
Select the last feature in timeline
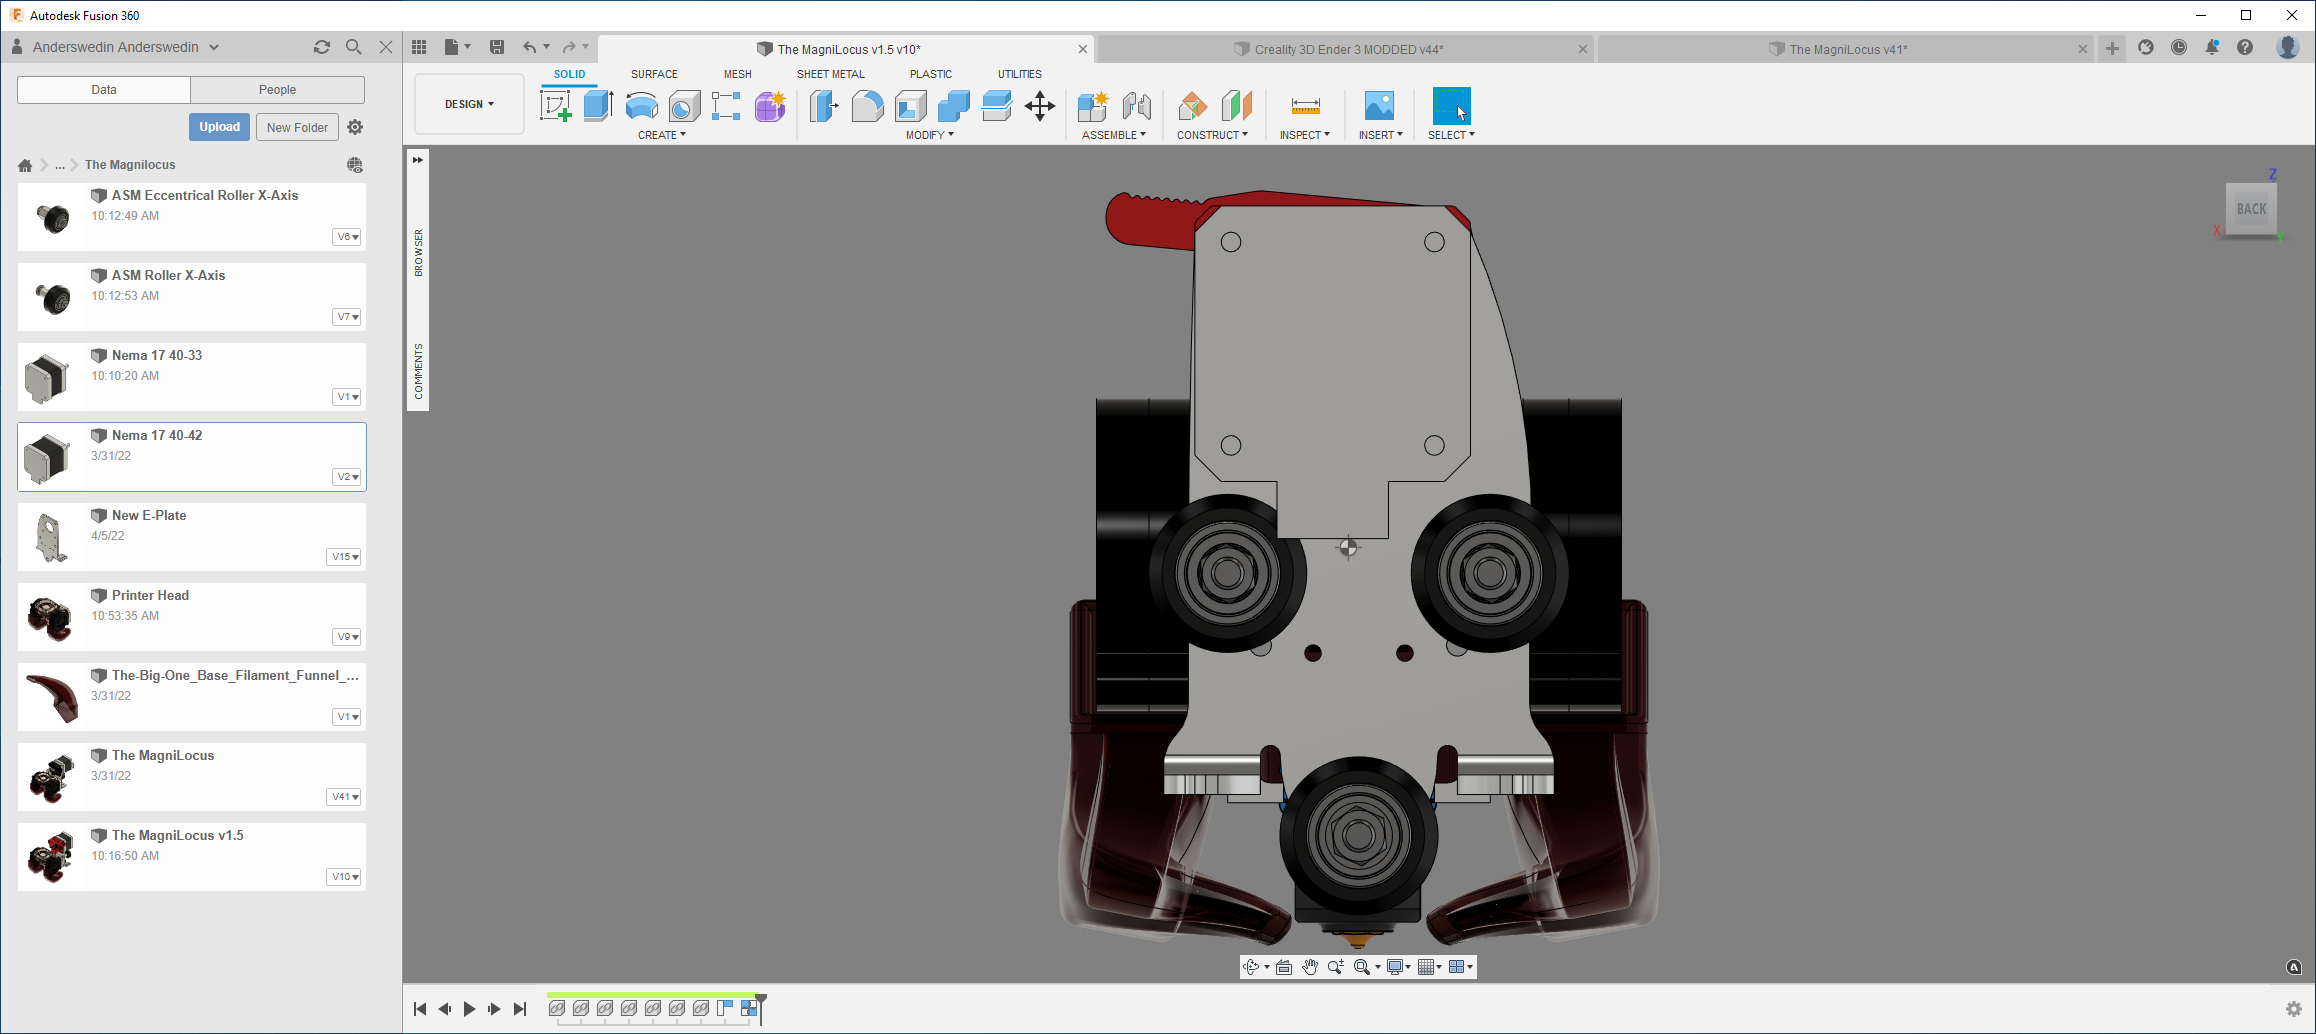tap(749, 1008)
